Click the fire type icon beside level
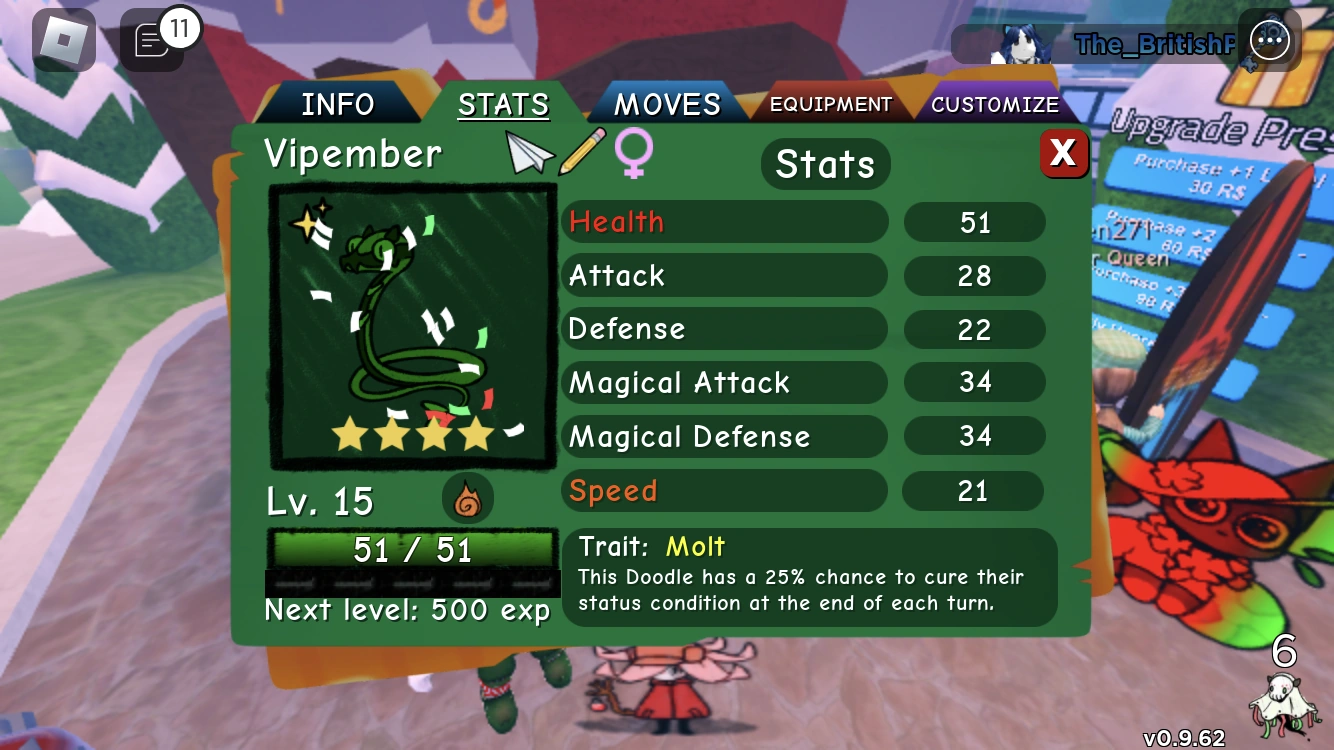This screenshot has height=750, width=1334. [x=467, y=499]
